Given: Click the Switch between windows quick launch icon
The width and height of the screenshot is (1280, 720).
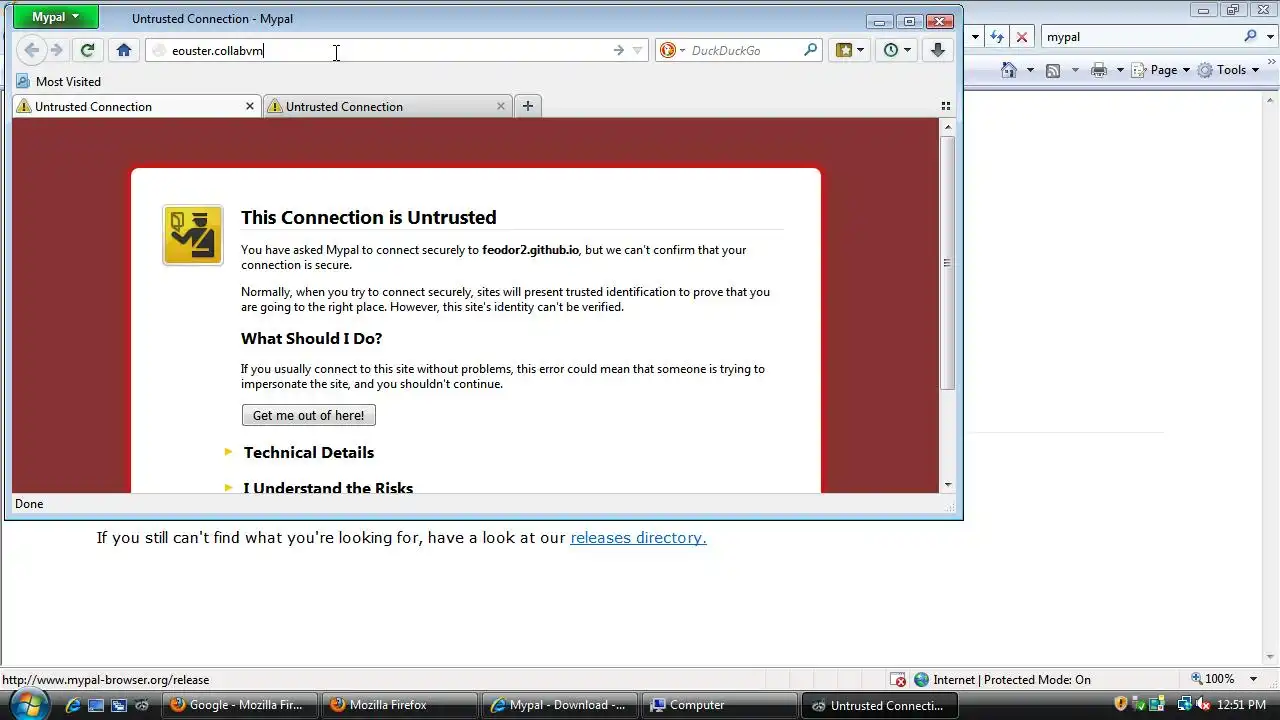Looking at the screenshot, I should point(118,705).
